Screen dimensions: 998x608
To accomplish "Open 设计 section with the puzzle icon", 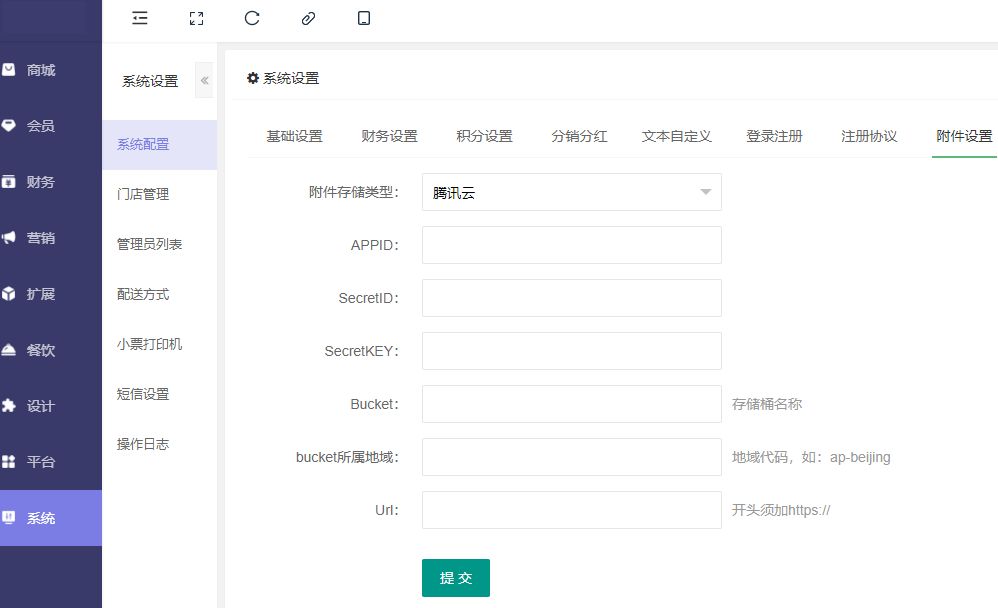I will tap(41, 406).
